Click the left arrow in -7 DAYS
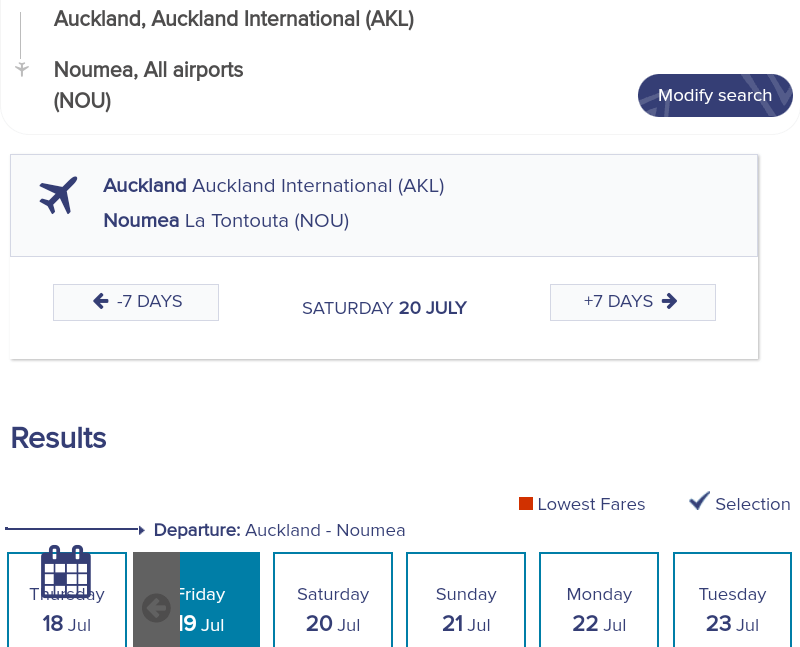 pyautogui.click(x=101, y=301)
